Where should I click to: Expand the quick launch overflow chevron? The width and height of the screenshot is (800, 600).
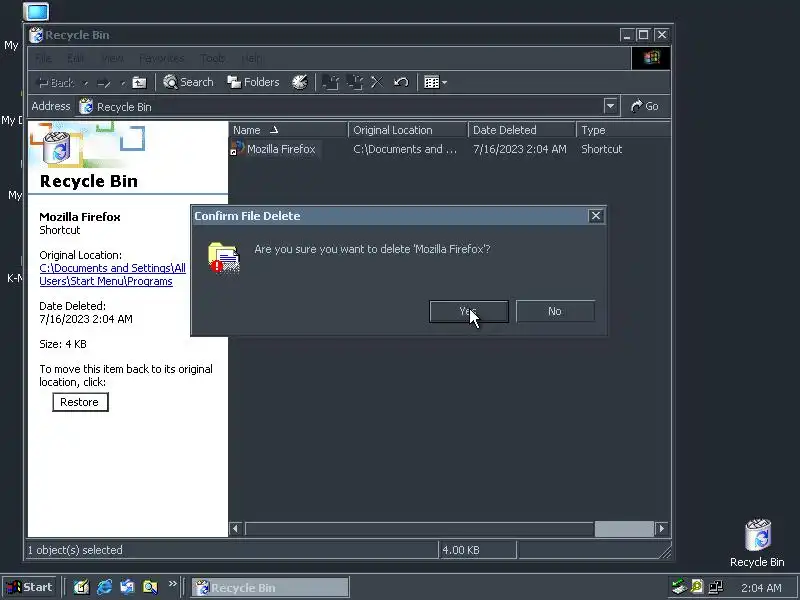[x=172, y=584]
